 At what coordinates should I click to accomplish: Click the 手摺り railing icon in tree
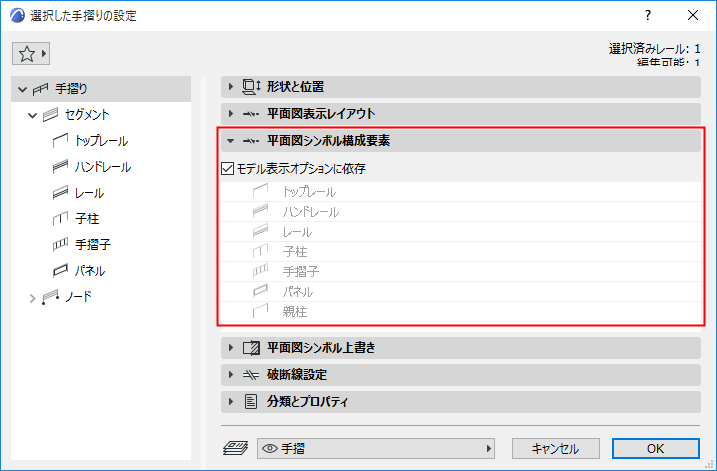click(40, 89)
